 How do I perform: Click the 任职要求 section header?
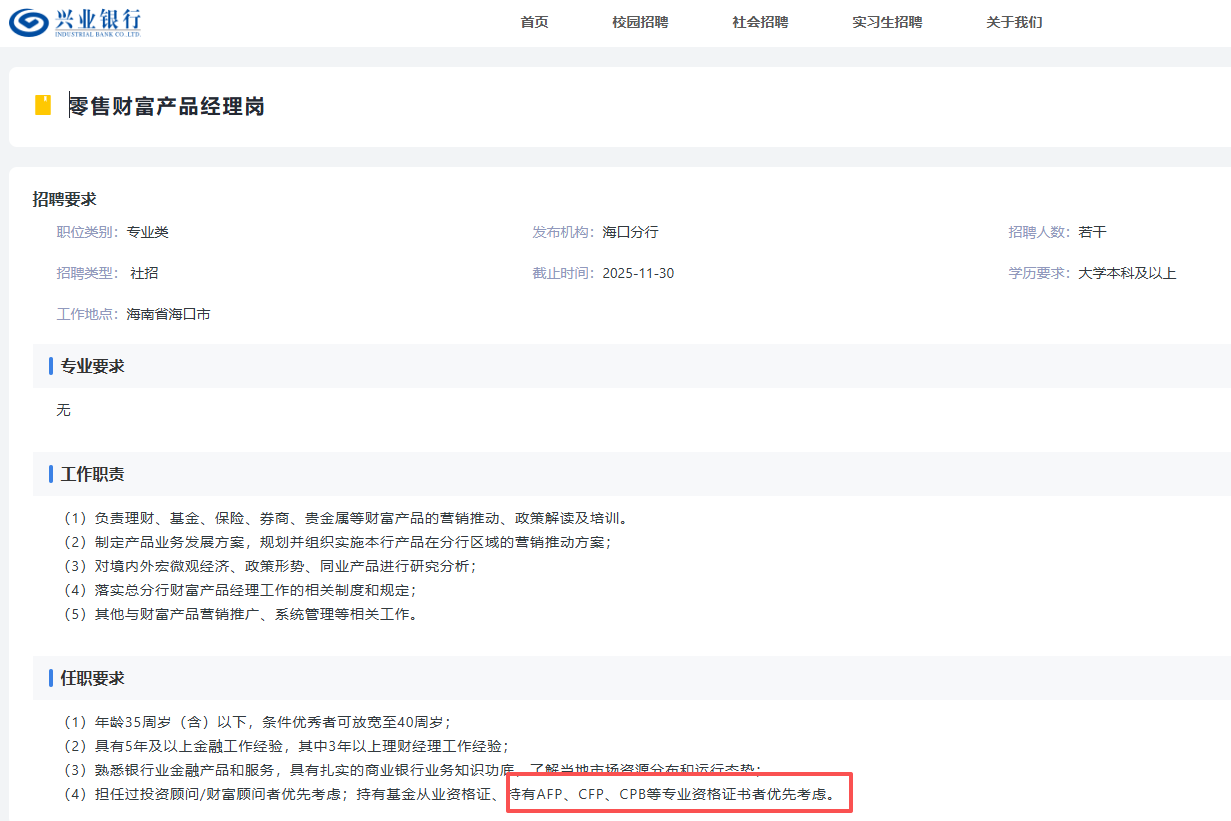[x=92, y=678]
